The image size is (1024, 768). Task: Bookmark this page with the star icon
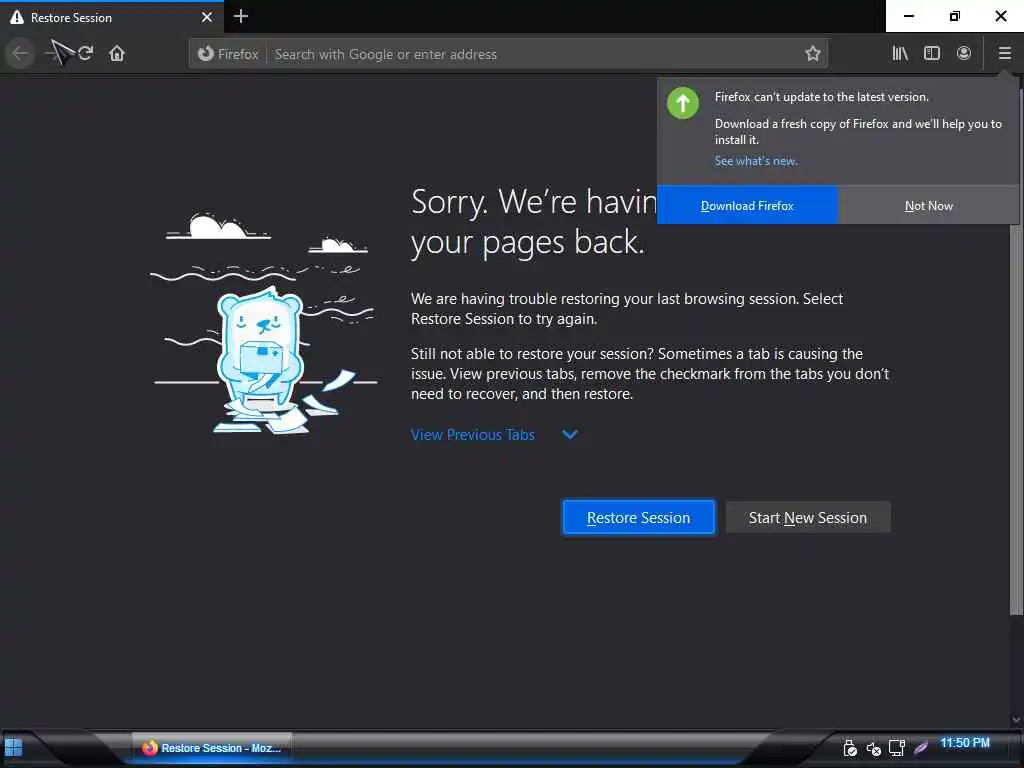[812, 54]
